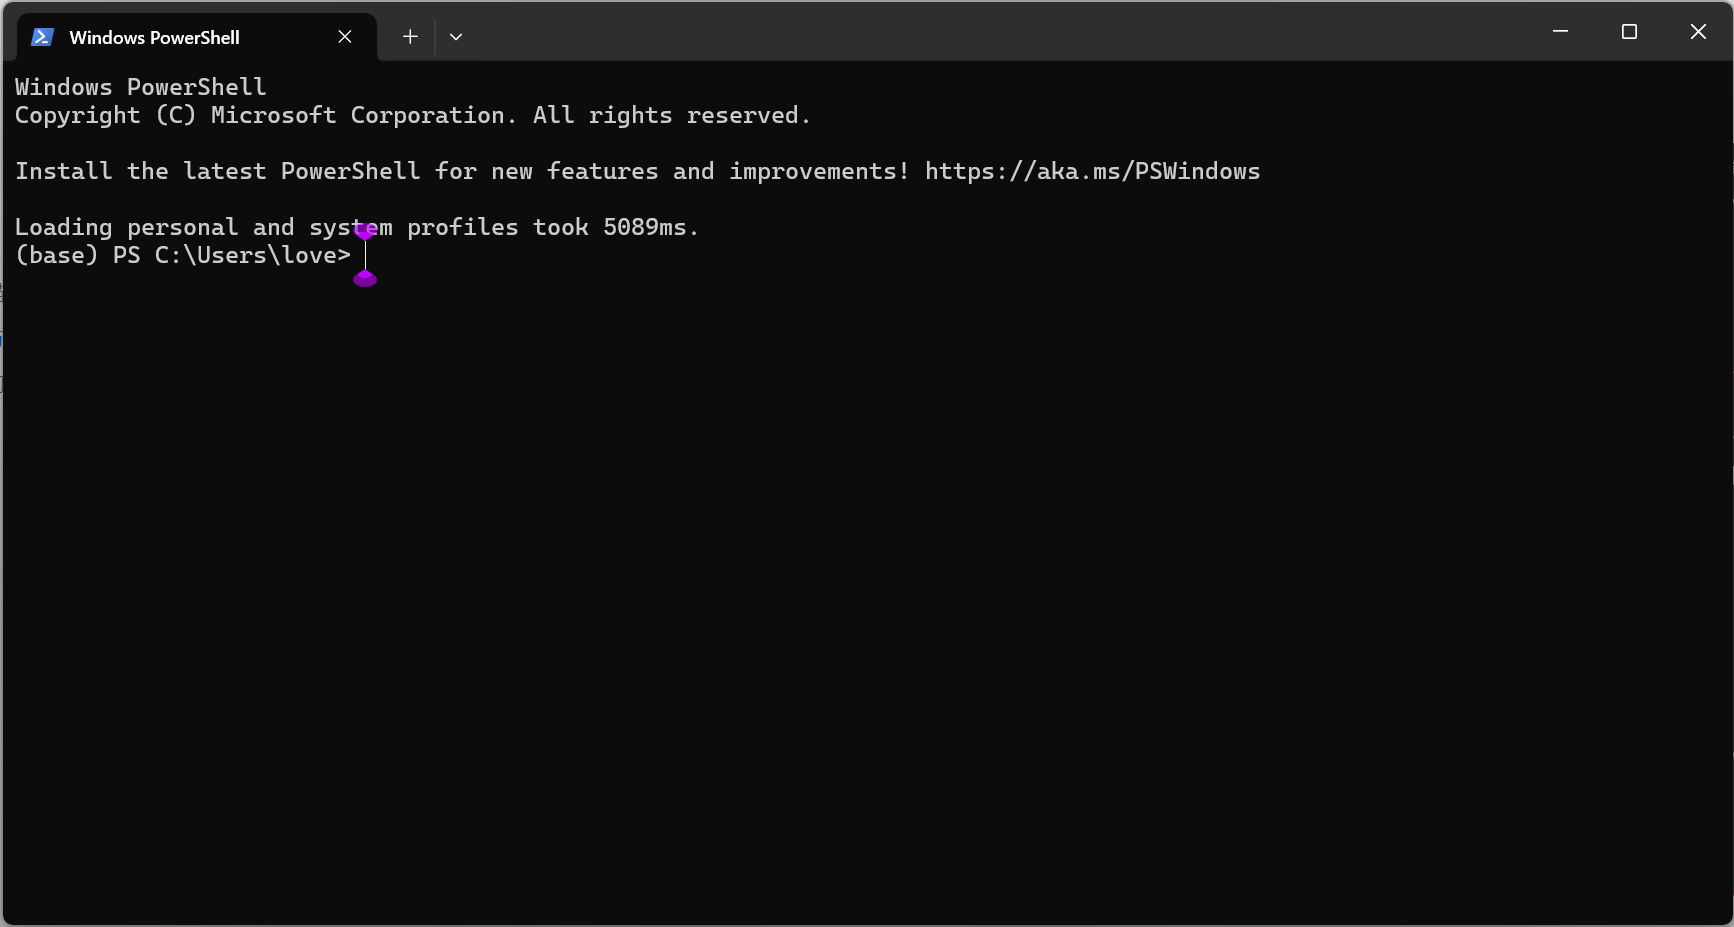Click the maximize icon in the title bar

(1630, 31)
